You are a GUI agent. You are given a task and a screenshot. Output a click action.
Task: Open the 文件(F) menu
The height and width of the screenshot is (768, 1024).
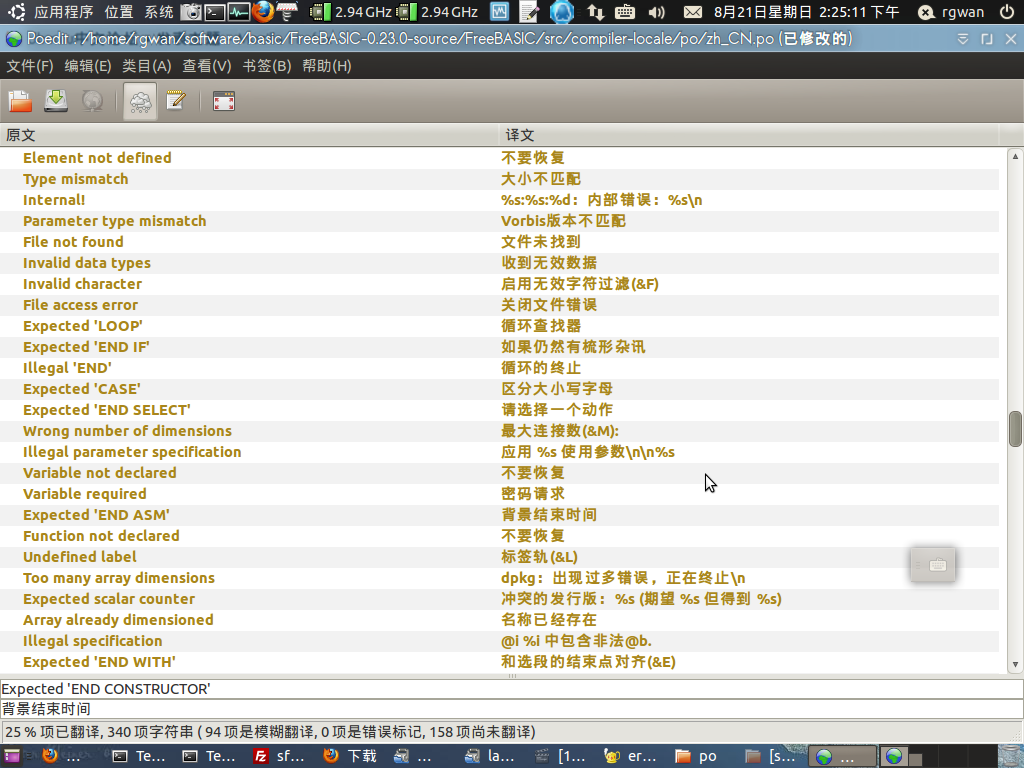29,66
